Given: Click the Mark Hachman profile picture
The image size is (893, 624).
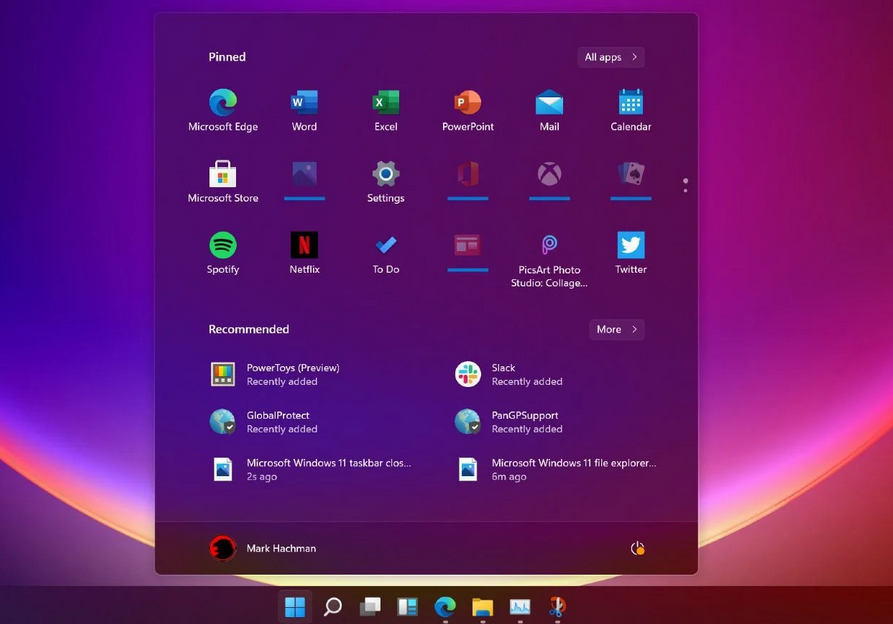Looking at the screenshot, I should 223,548.
